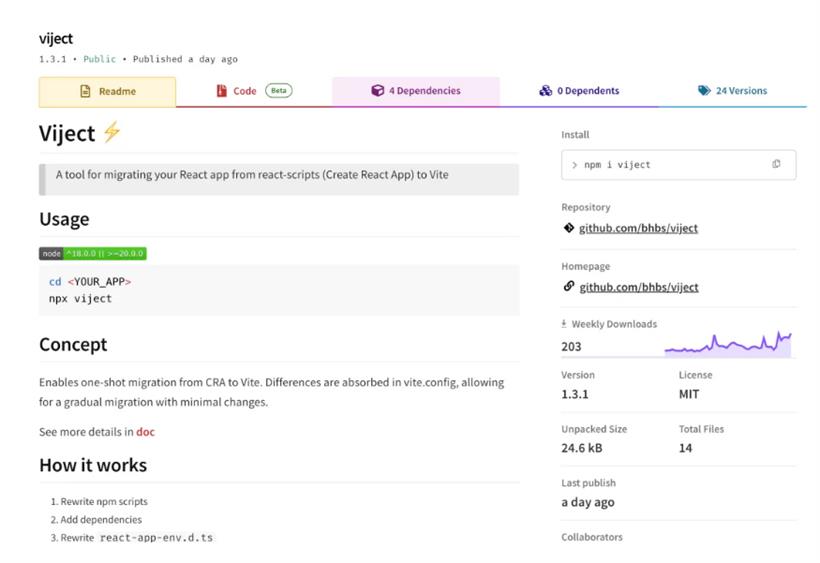Click the 'Add dependencies' list item
820x563 pixels.
[x=101, y=520]
